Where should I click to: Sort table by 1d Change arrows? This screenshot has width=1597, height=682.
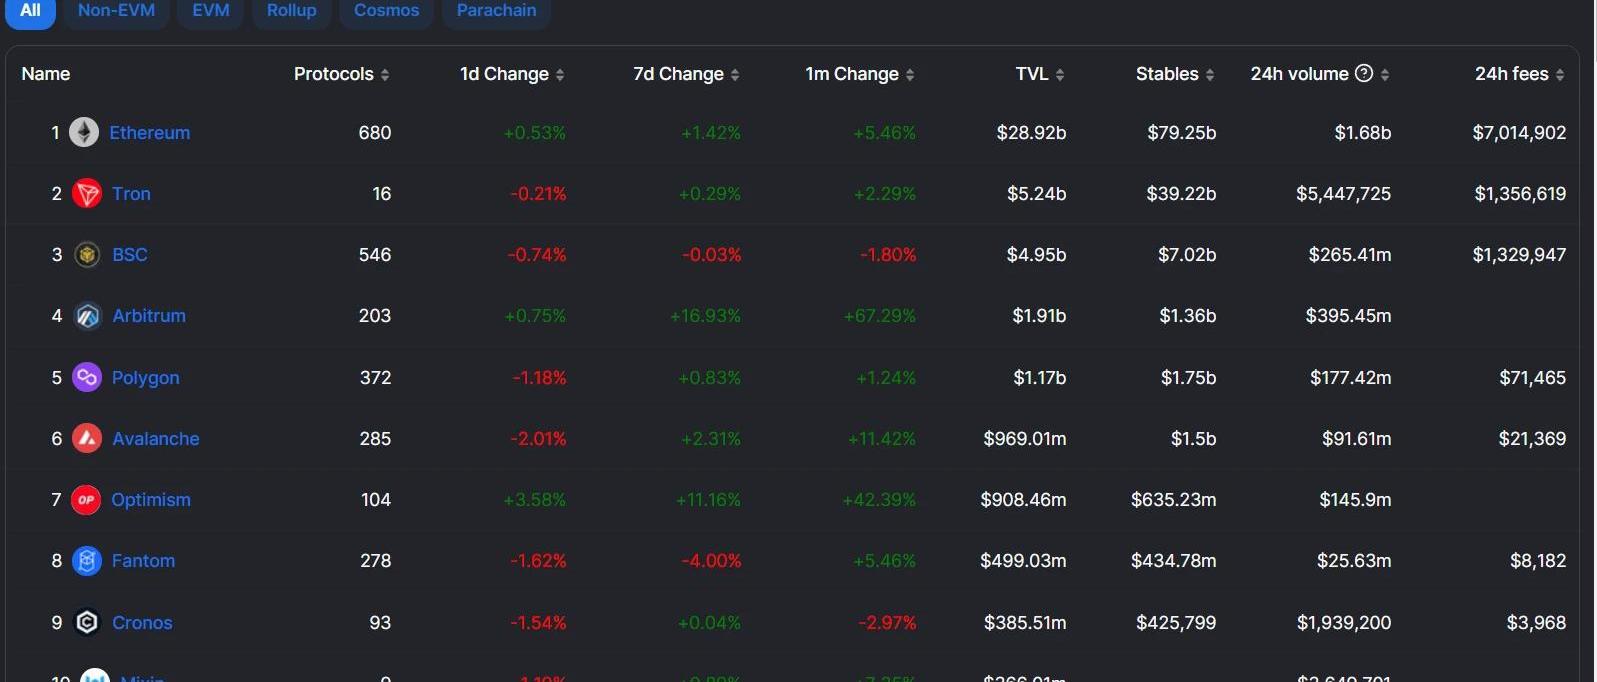click(x=560, y=75)
